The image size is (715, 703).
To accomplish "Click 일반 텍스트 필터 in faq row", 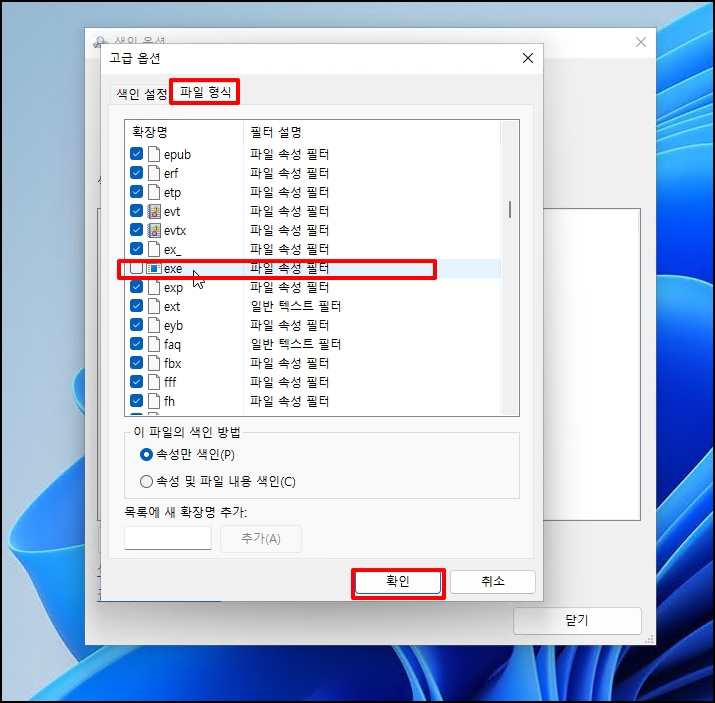I will pyautogui.click(x=296, y=344).
